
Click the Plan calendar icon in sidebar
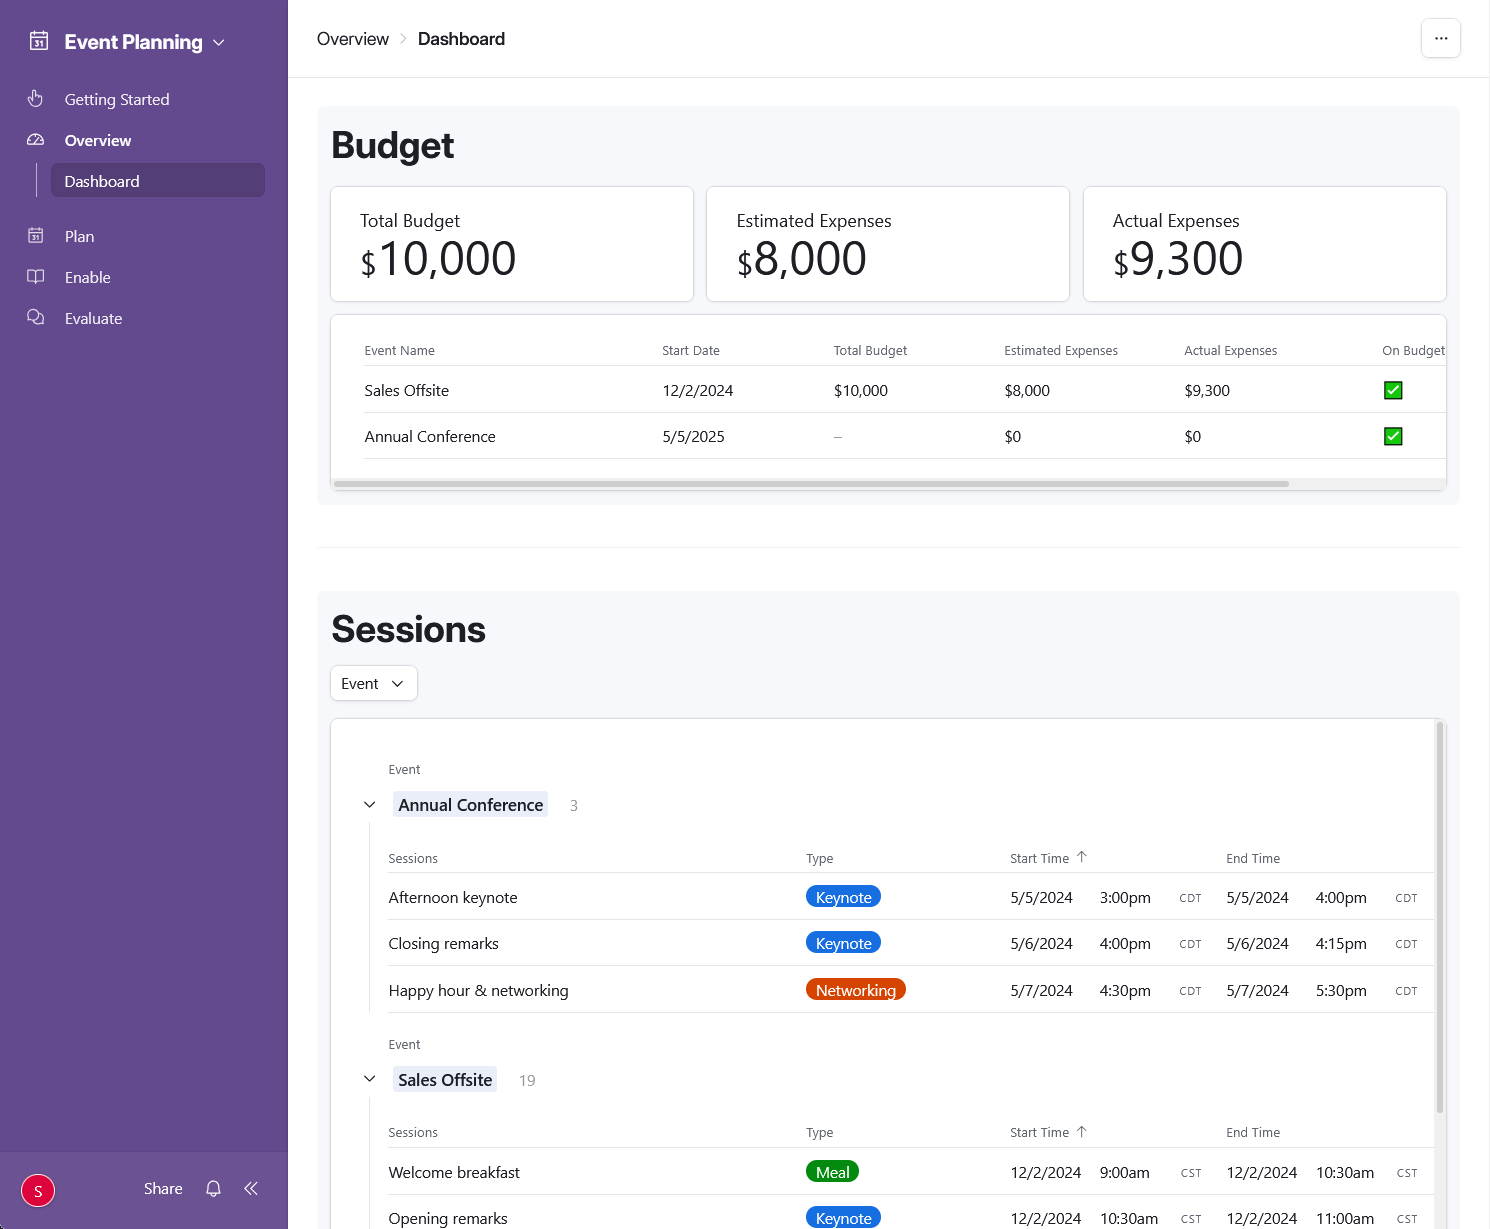pos(36,236)
